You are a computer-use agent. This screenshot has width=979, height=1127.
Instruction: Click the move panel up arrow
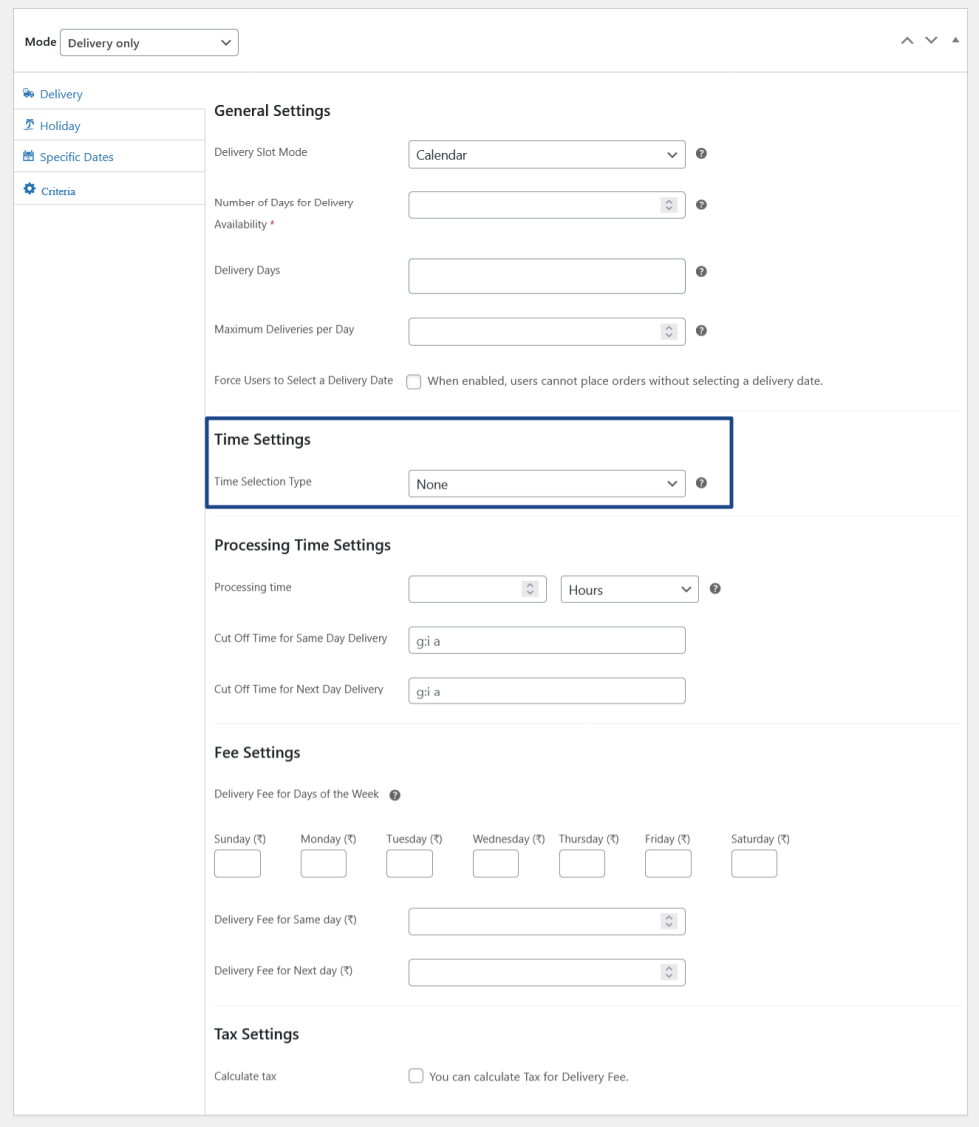[x=907, y=41]
